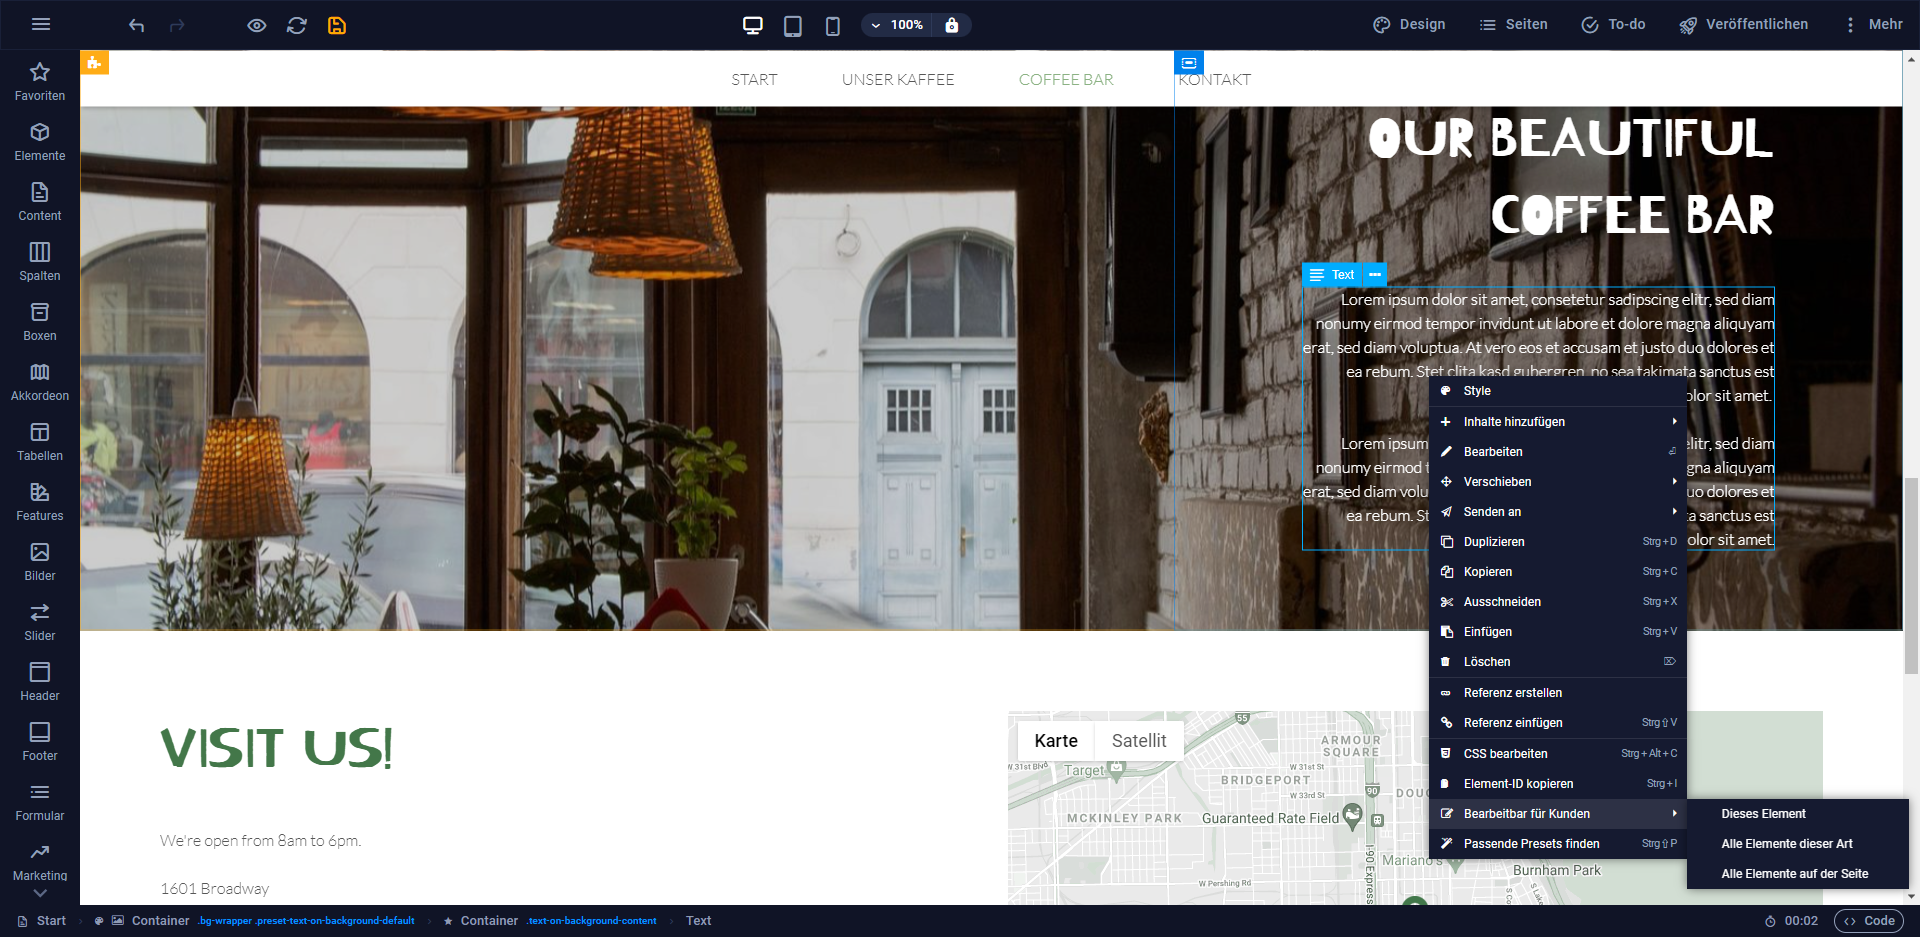Toggle preview mode eye icon

click(x=257, y=25)
